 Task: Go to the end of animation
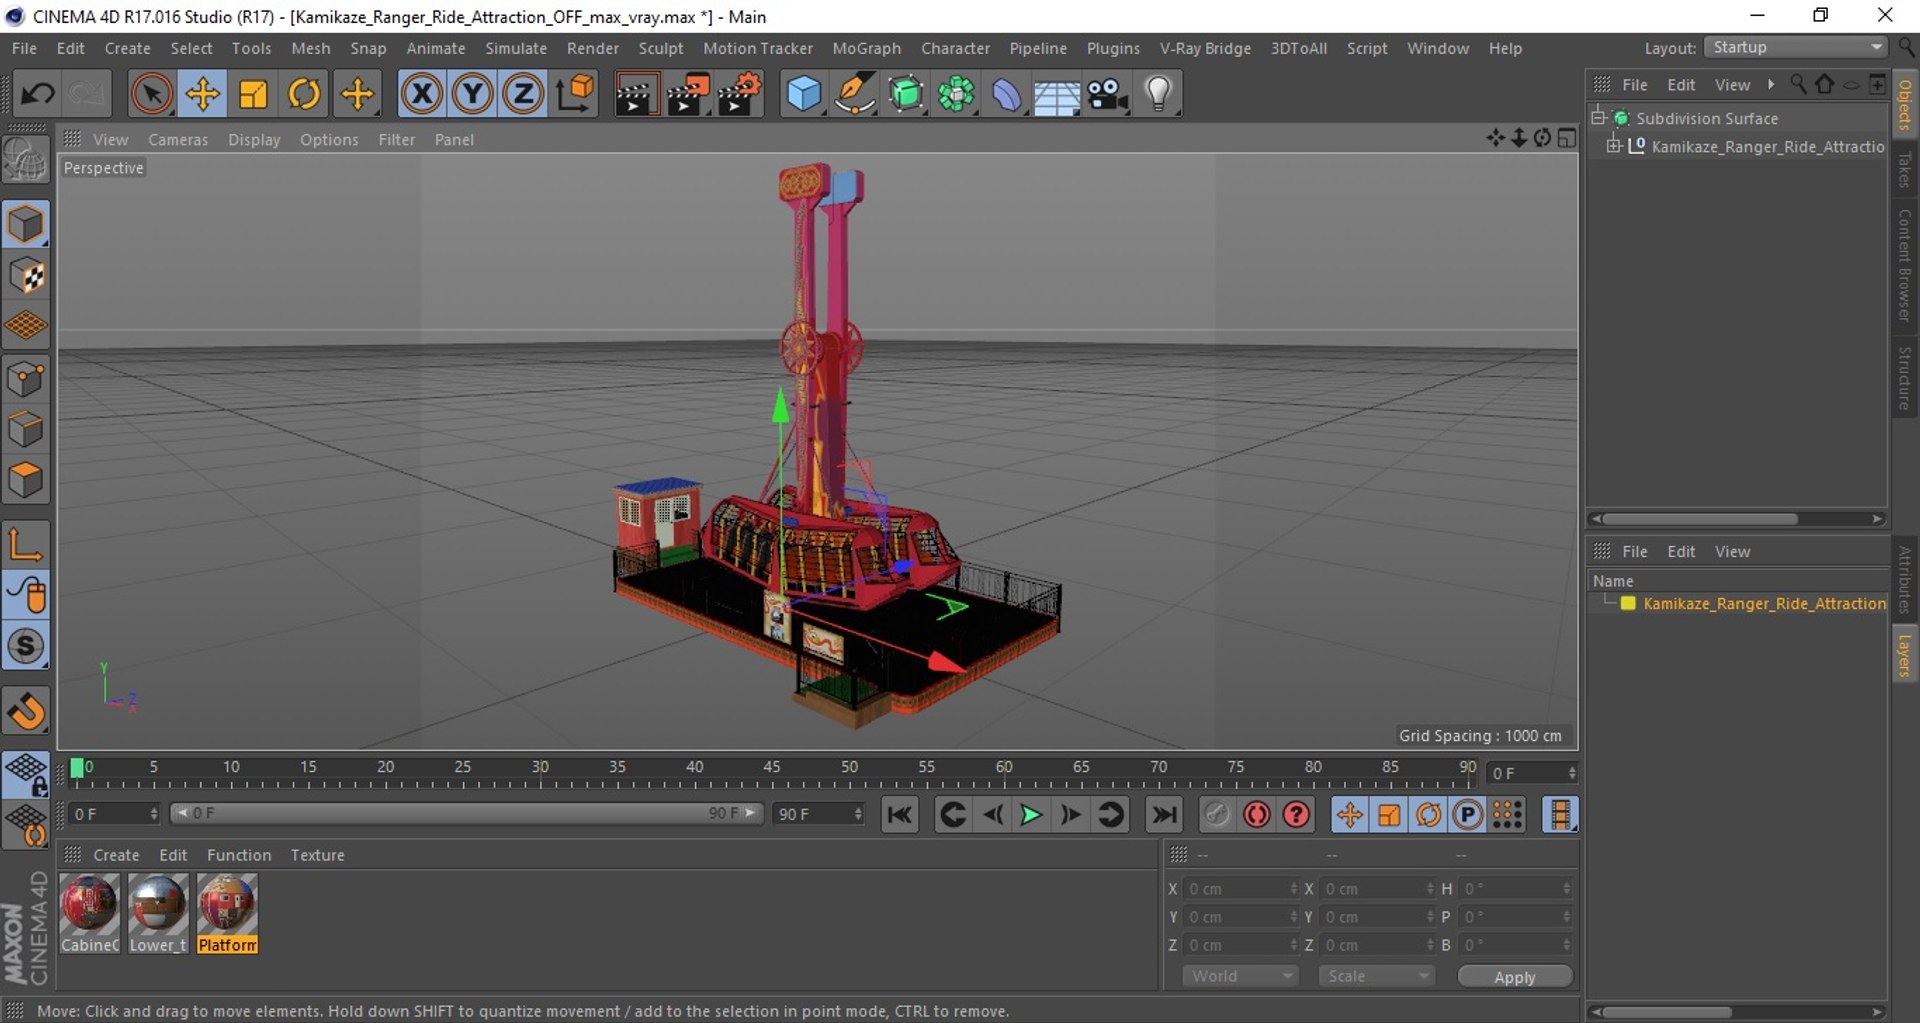coord(1164,815)
